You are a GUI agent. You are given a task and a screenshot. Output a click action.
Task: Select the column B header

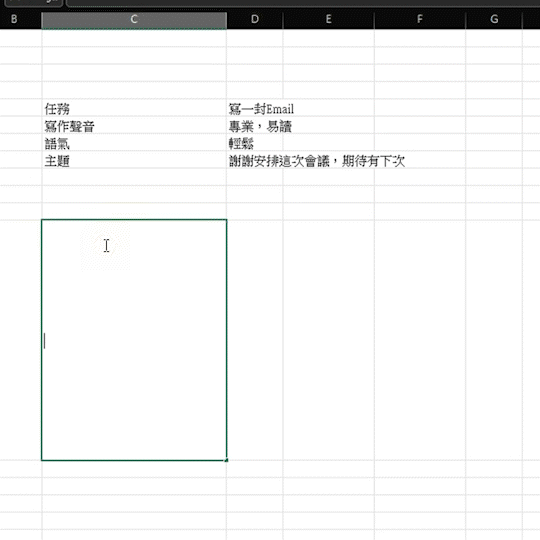[x=14, y=20]
